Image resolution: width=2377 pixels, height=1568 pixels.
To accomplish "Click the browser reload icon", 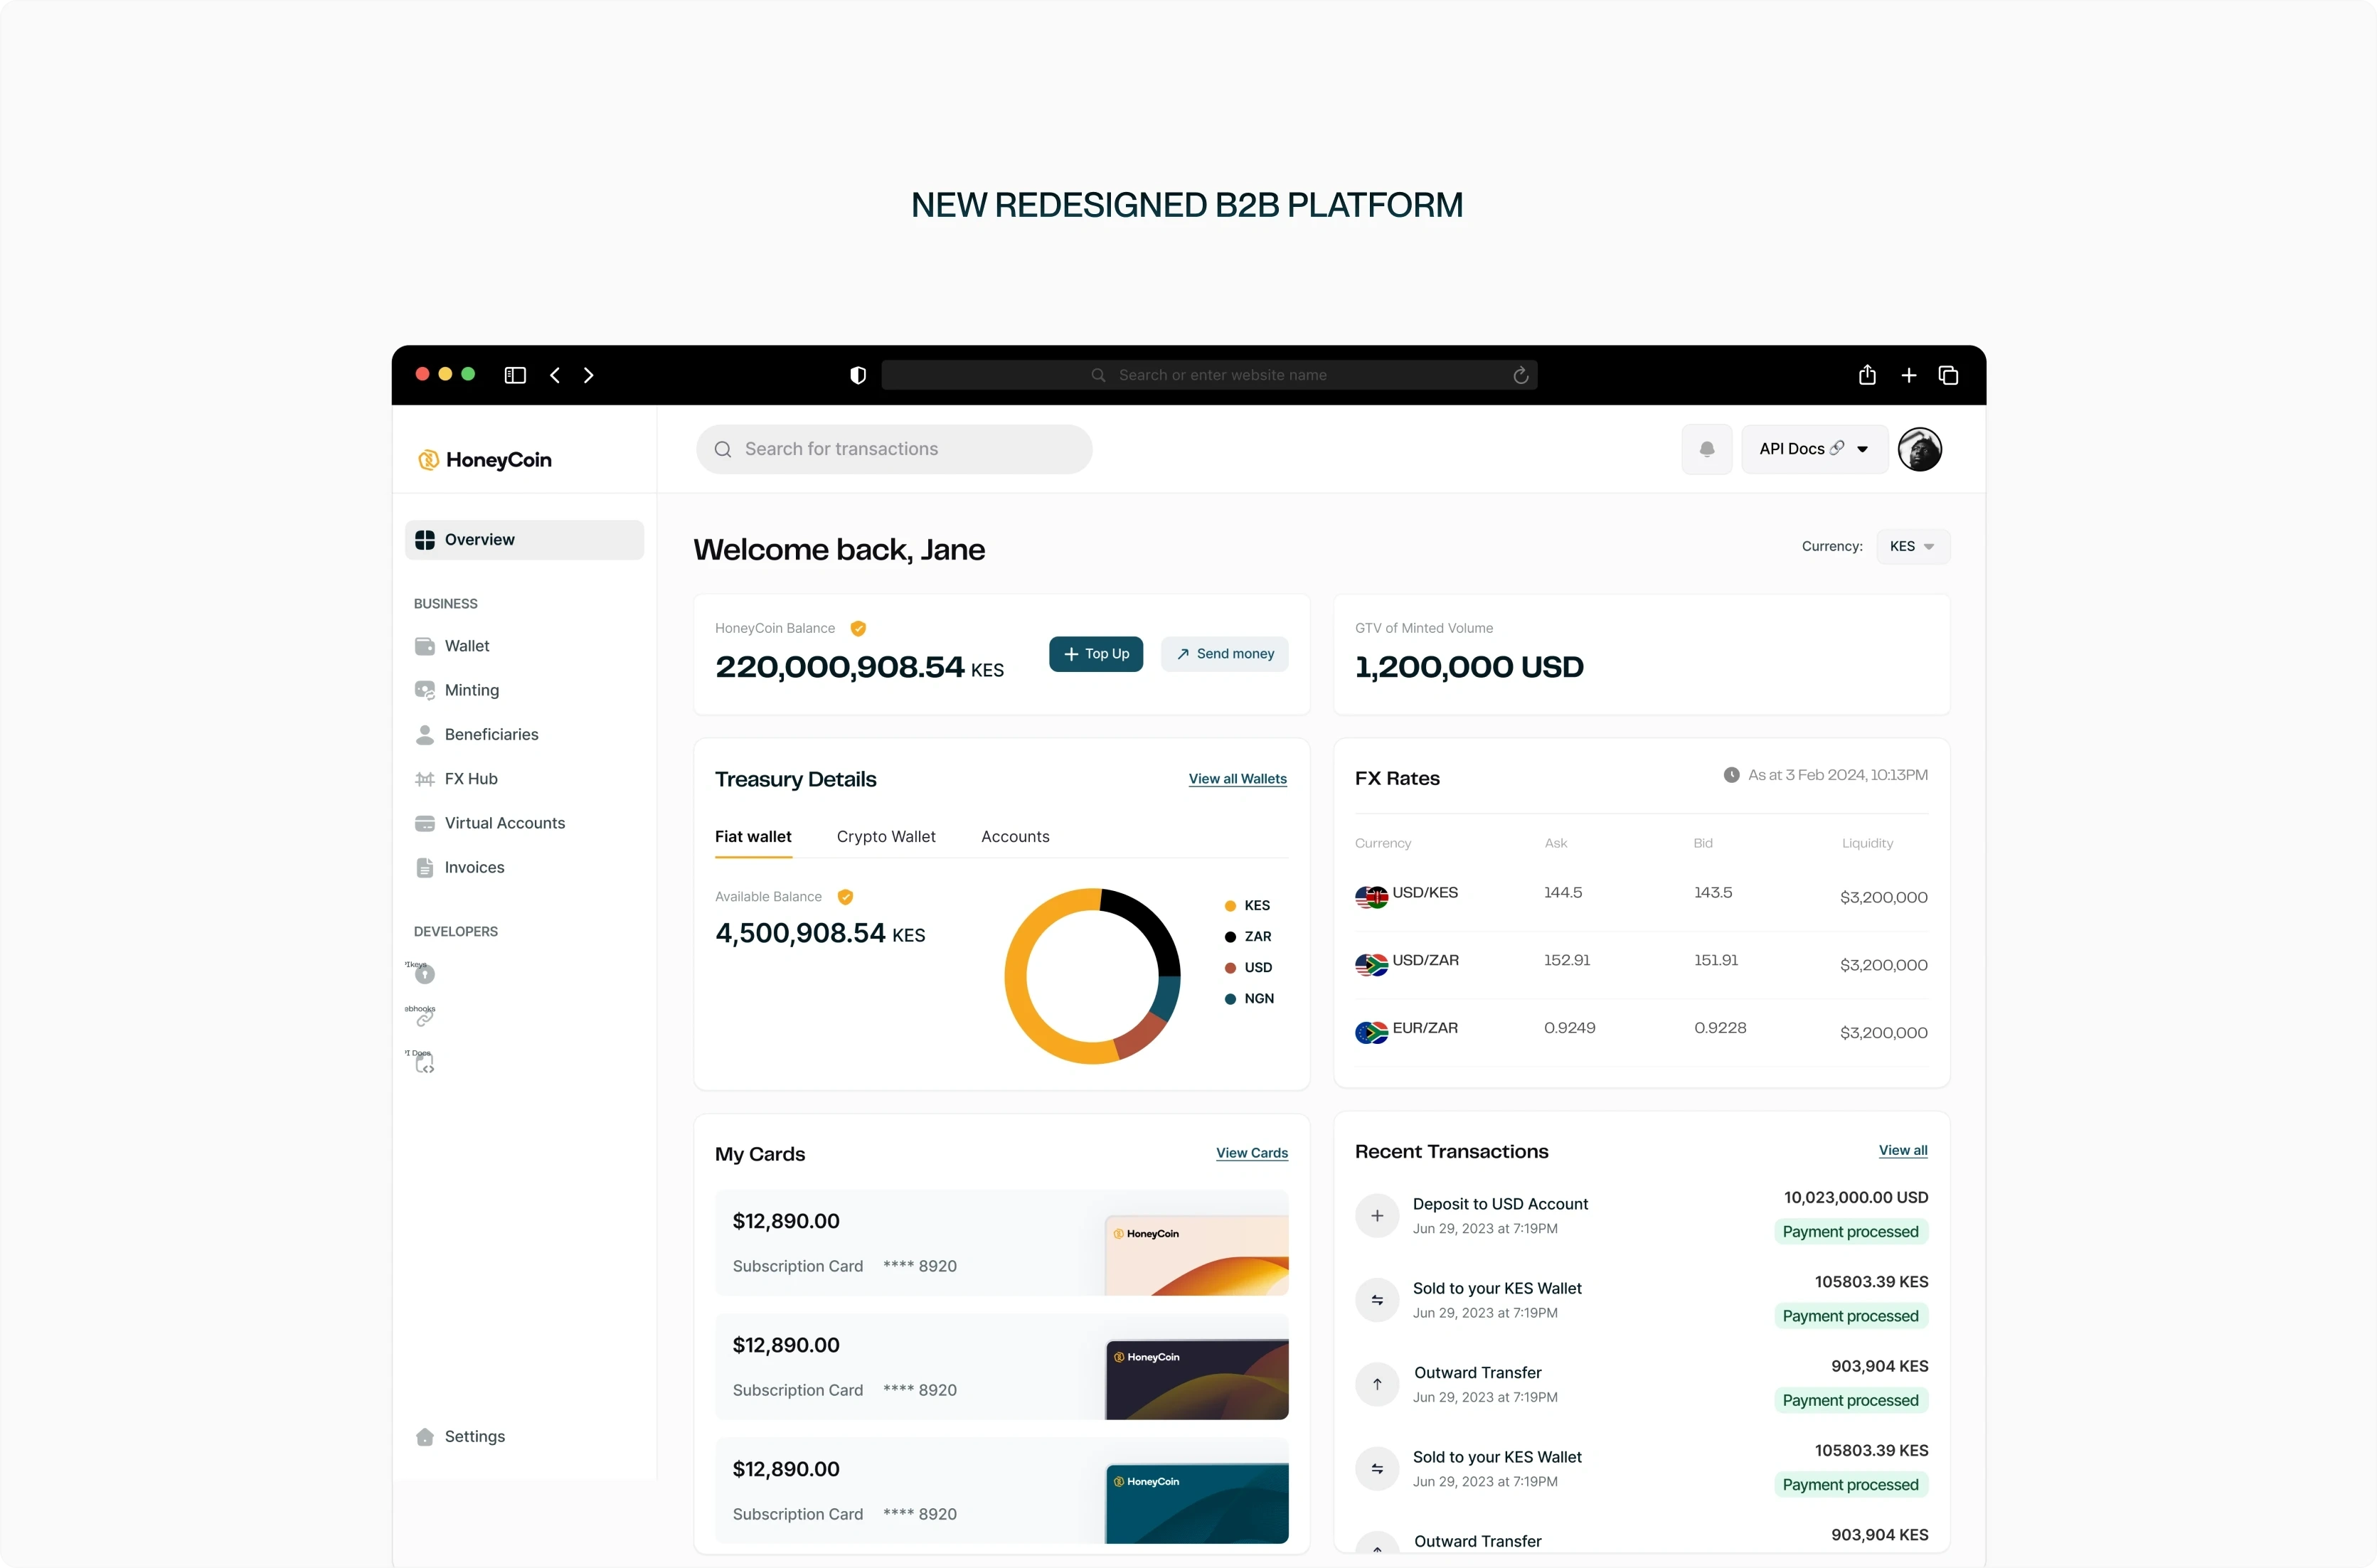I will tap(1520, 375).
